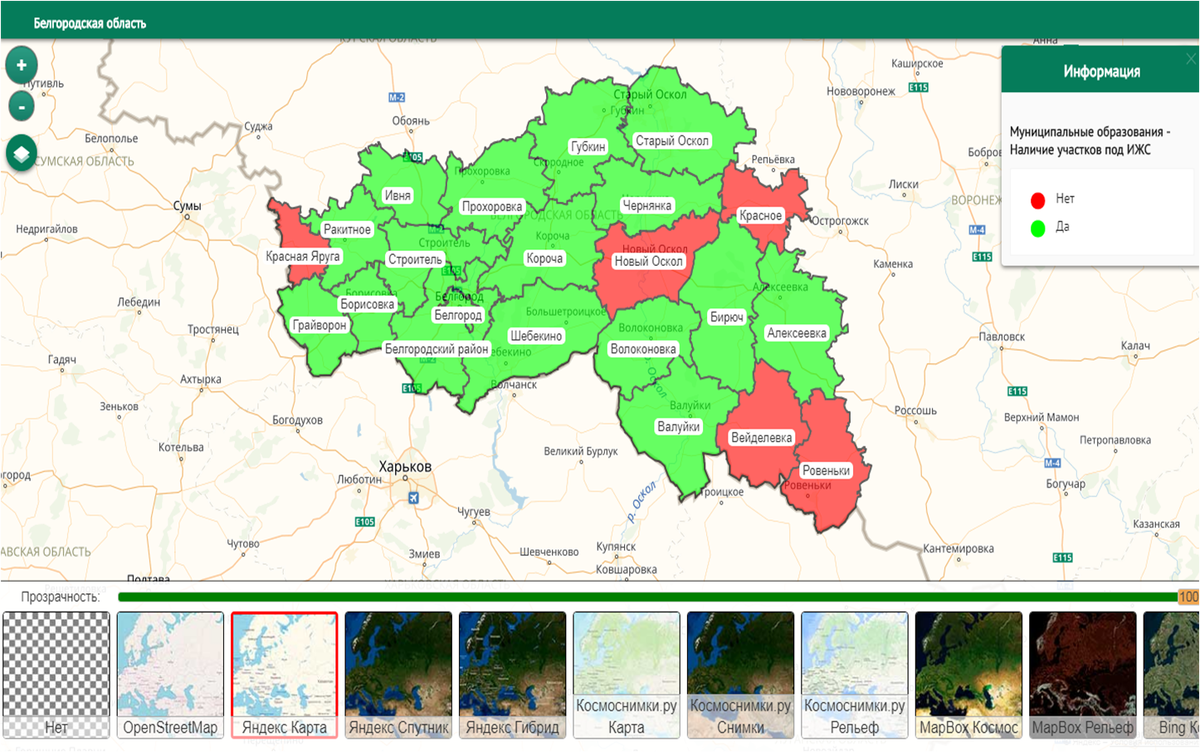Select Космоснимки.ру Снимки basemap

click(x=740, y=675)
